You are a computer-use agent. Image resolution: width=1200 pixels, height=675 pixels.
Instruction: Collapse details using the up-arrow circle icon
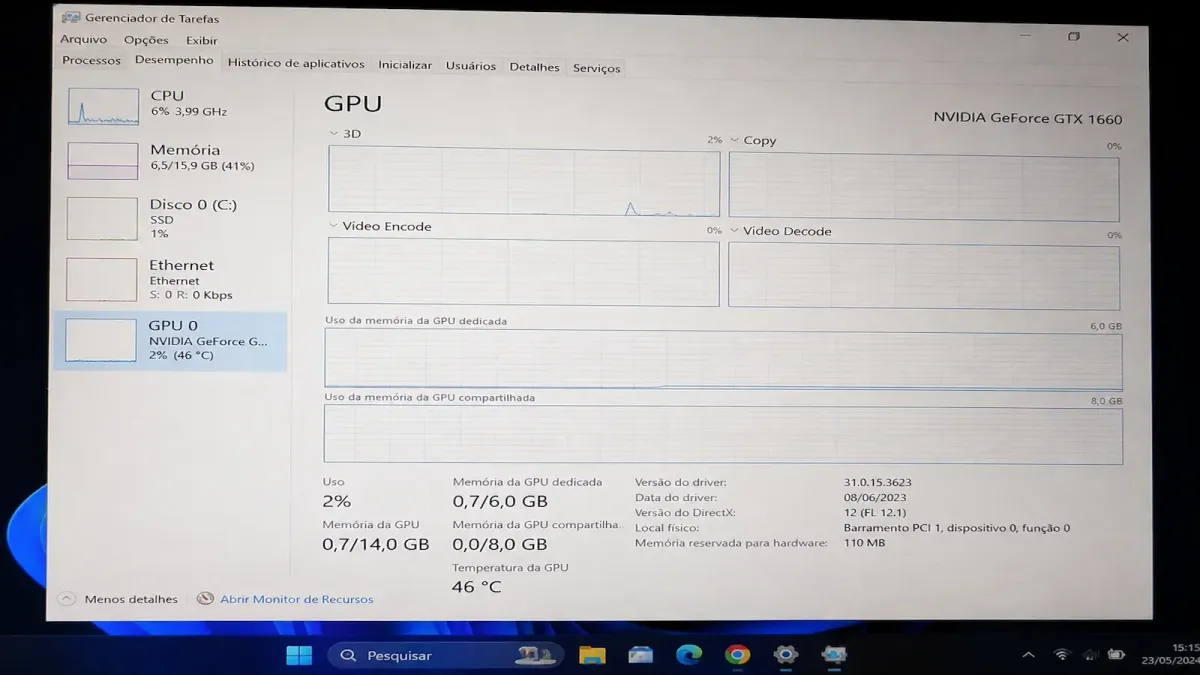66,599
